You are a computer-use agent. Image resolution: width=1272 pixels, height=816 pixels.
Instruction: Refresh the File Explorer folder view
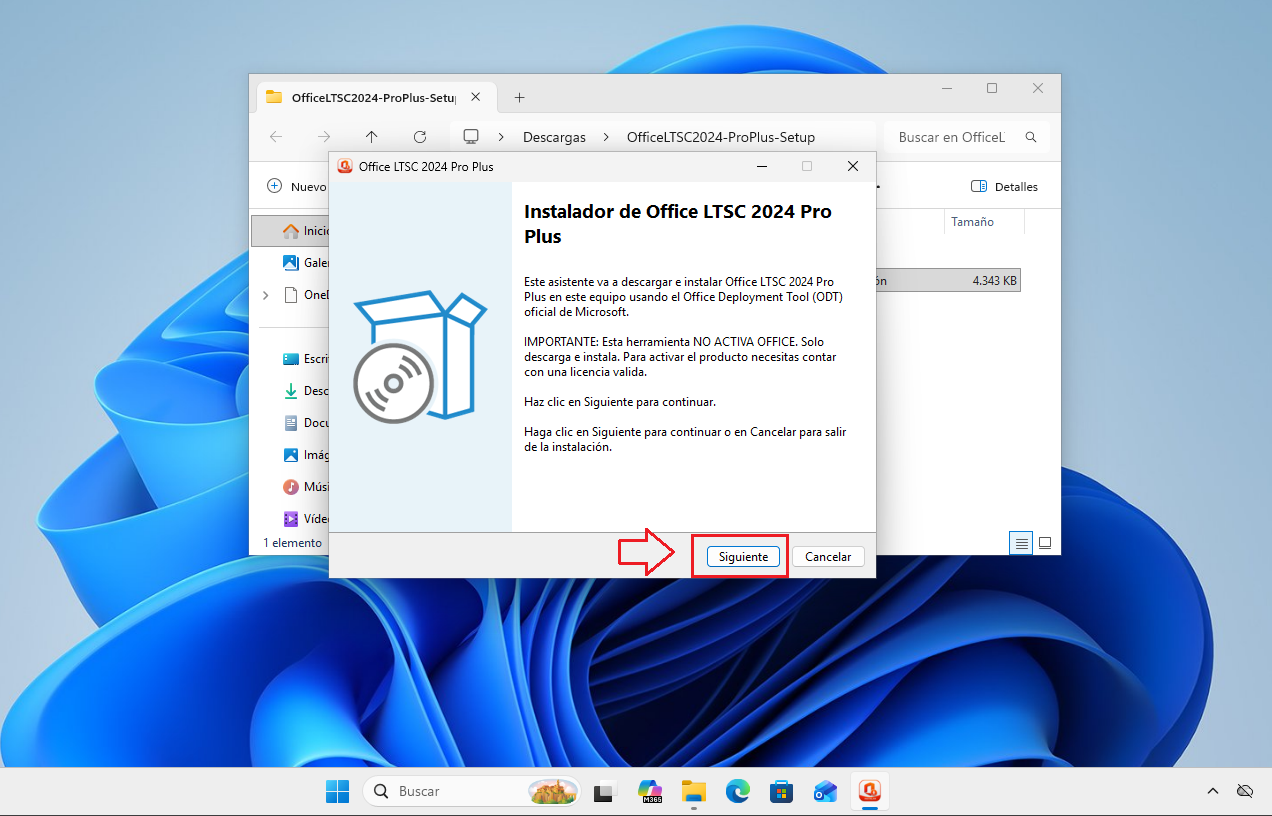(x=420, y=137)
